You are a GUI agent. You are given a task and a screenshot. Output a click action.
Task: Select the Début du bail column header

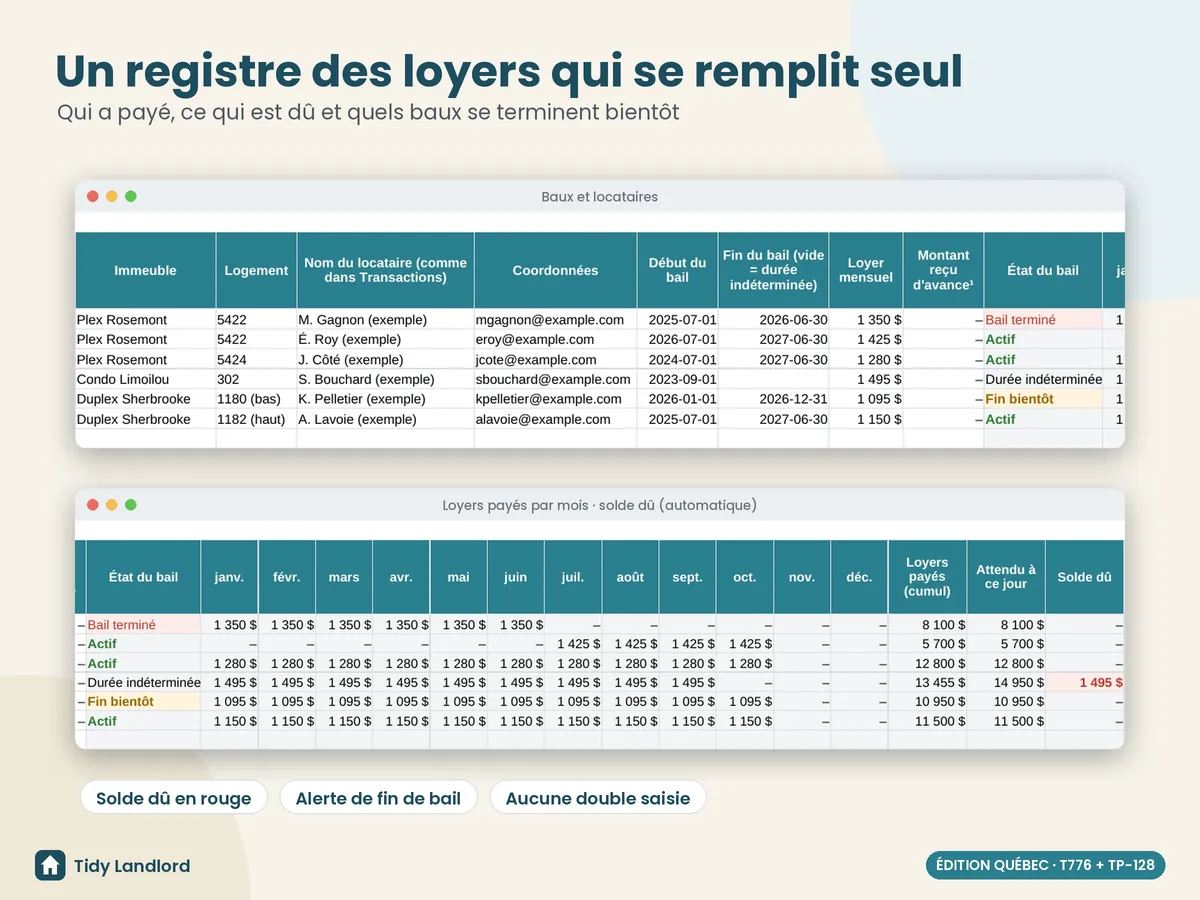(x=677, y=270)
